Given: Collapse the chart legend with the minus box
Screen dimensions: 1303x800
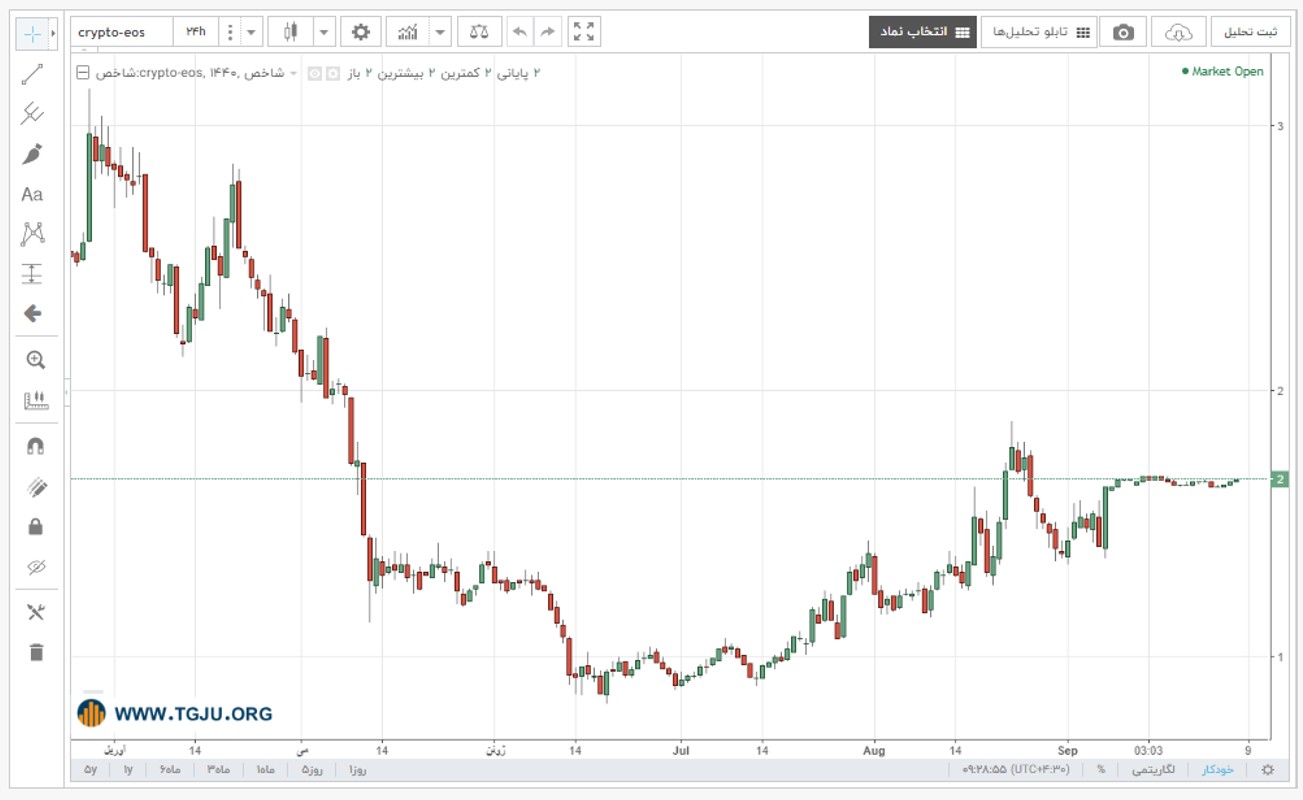Looking at the screenshot, I should coord(82,73).
